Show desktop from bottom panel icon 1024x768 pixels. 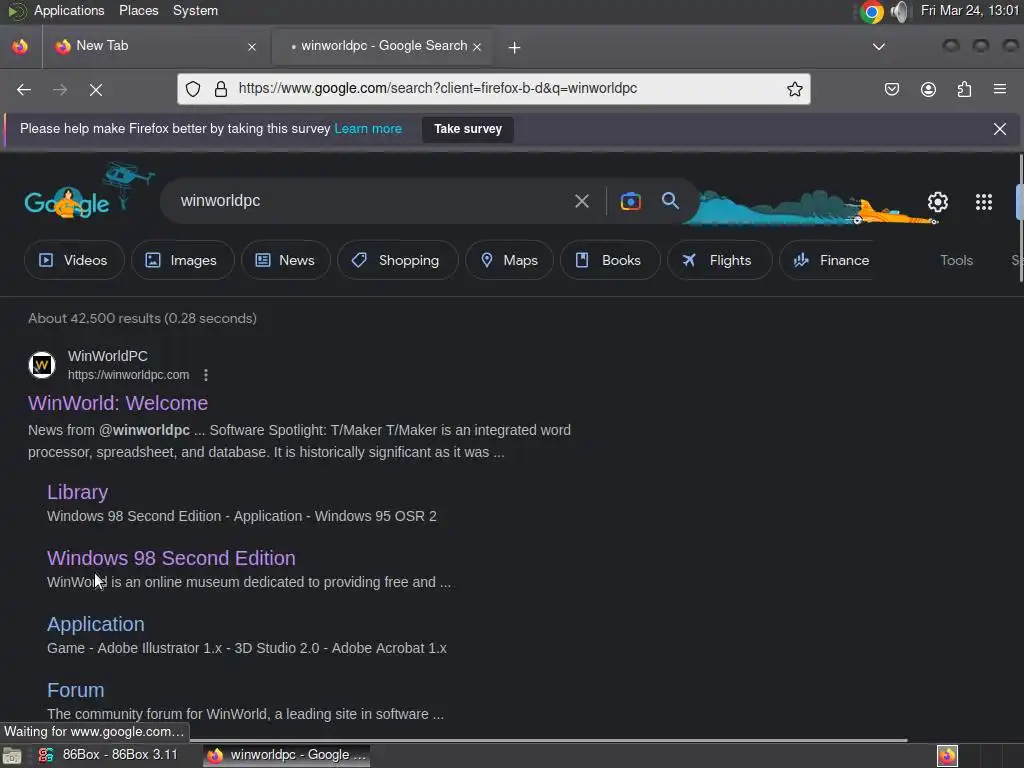tap(12, 756)
